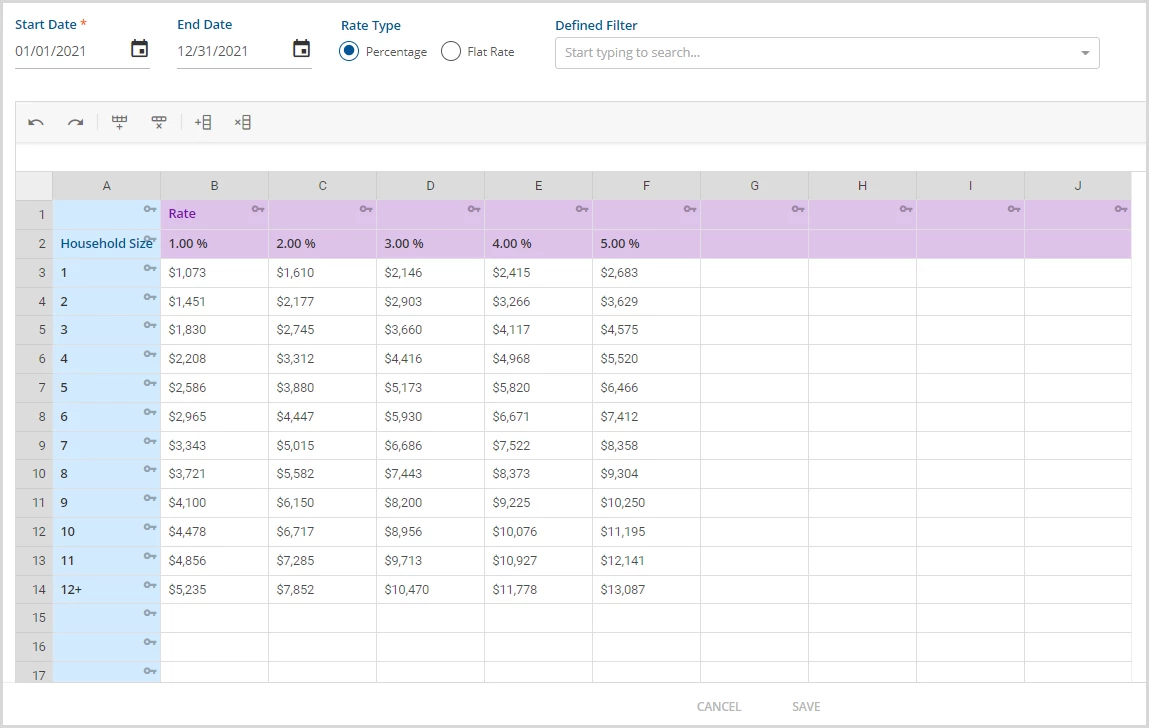This screenshot has height=728, width=1149.
Task: Select column F header
Action: [646, 186]
